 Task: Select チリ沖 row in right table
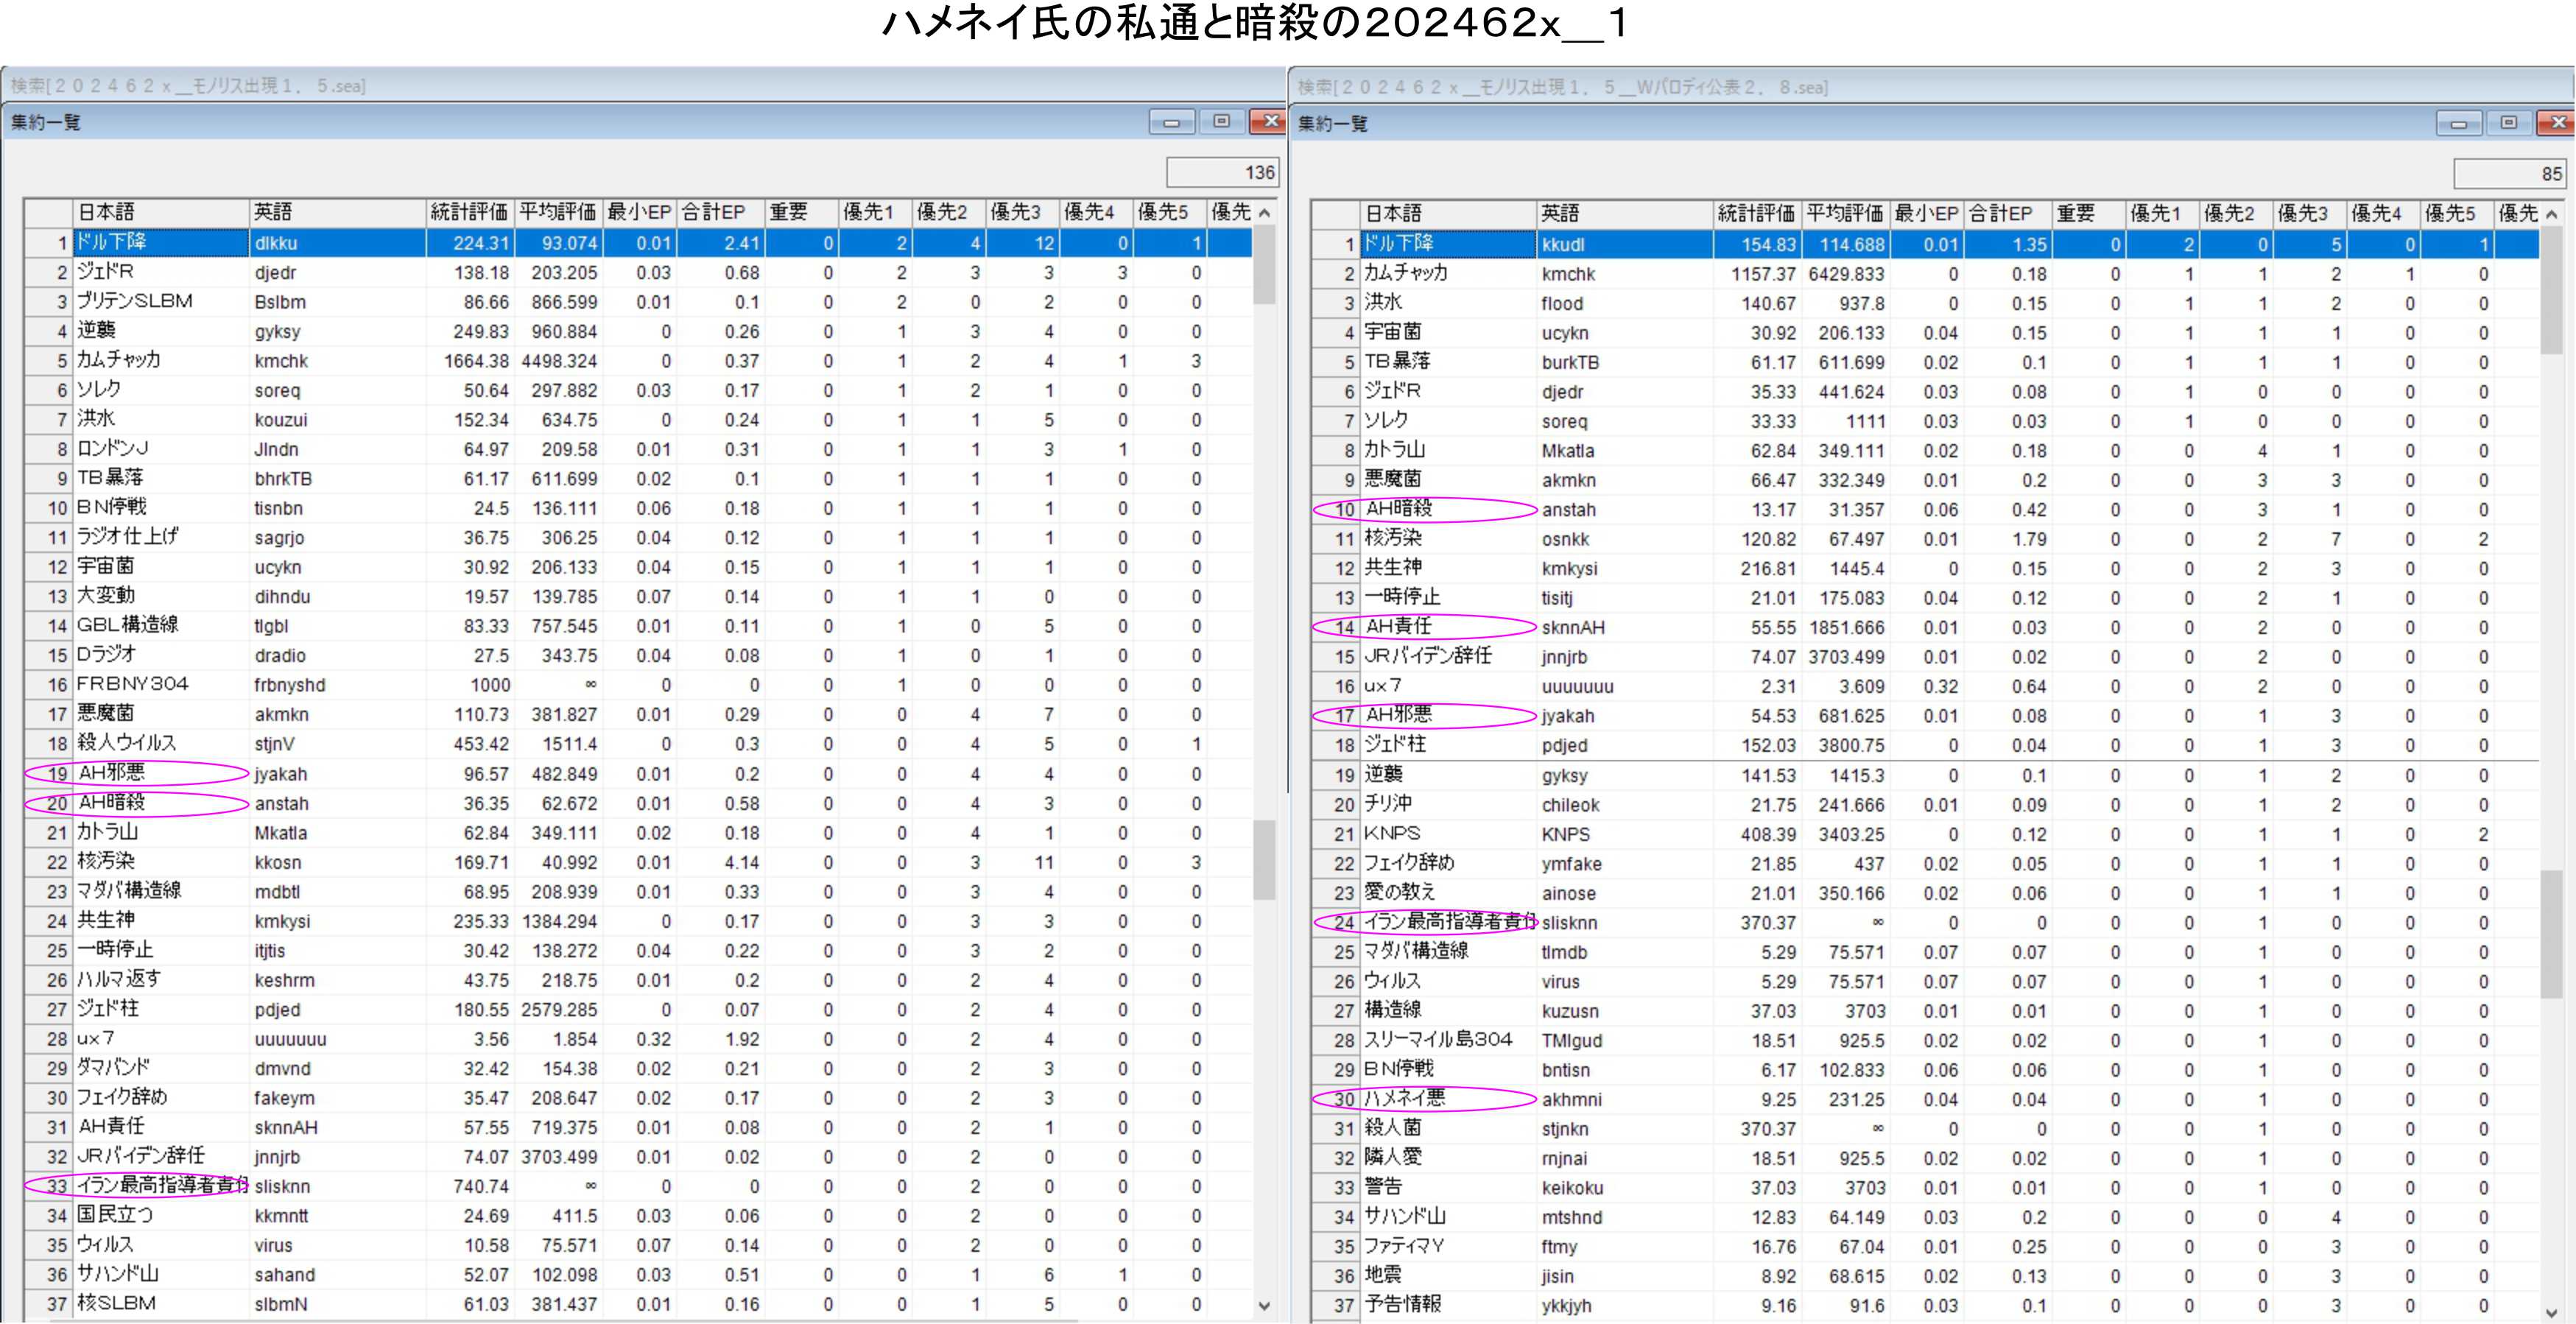point(1925,805)
